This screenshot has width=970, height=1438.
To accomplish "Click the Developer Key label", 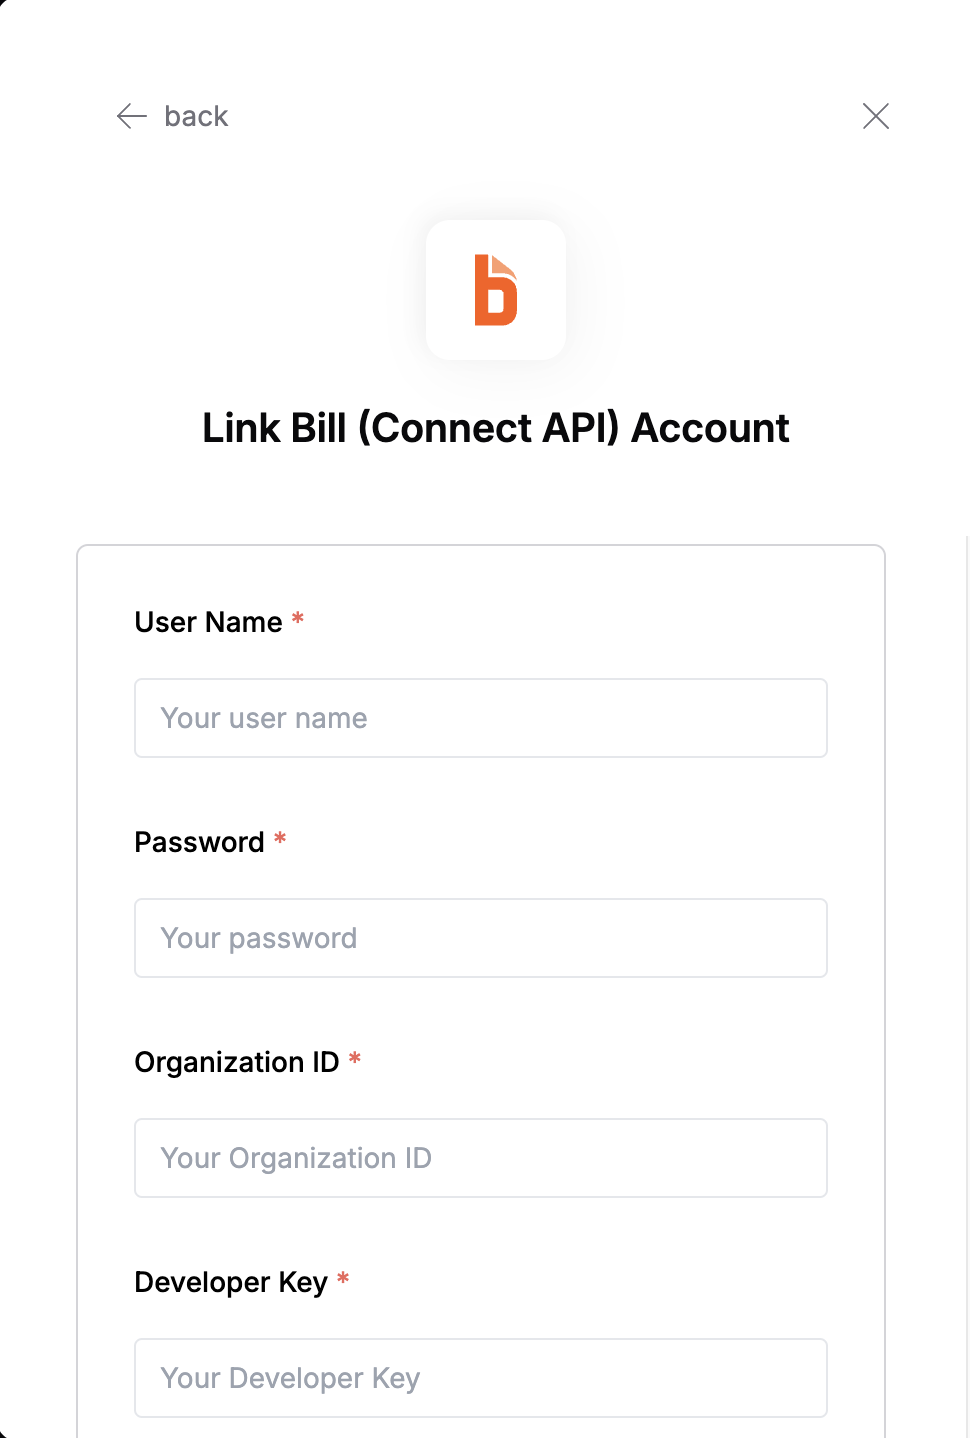I will pos(231,1282).
